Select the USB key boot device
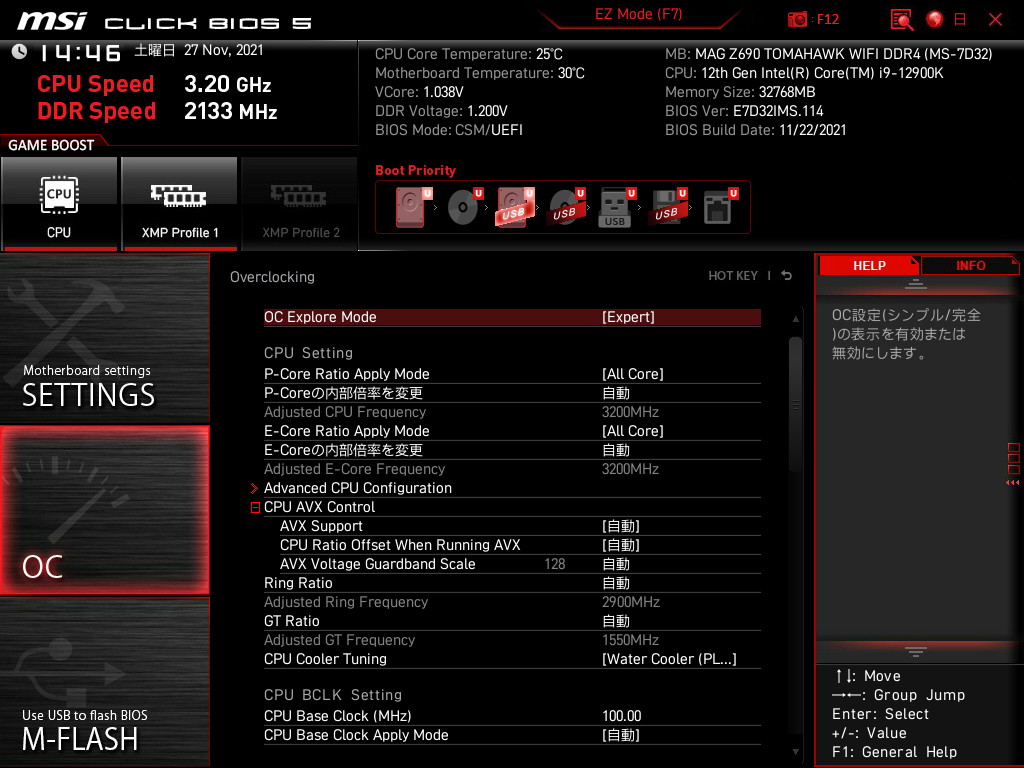The image size is (1024, 768). (616, 208)
